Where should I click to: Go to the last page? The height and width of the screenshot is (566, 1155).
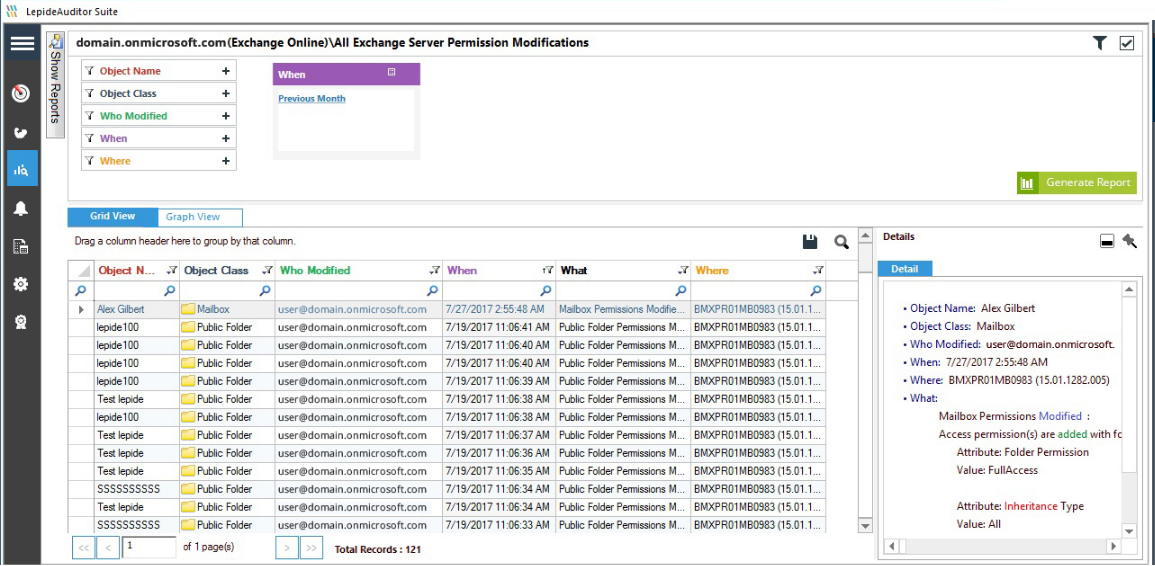(312, 548)
